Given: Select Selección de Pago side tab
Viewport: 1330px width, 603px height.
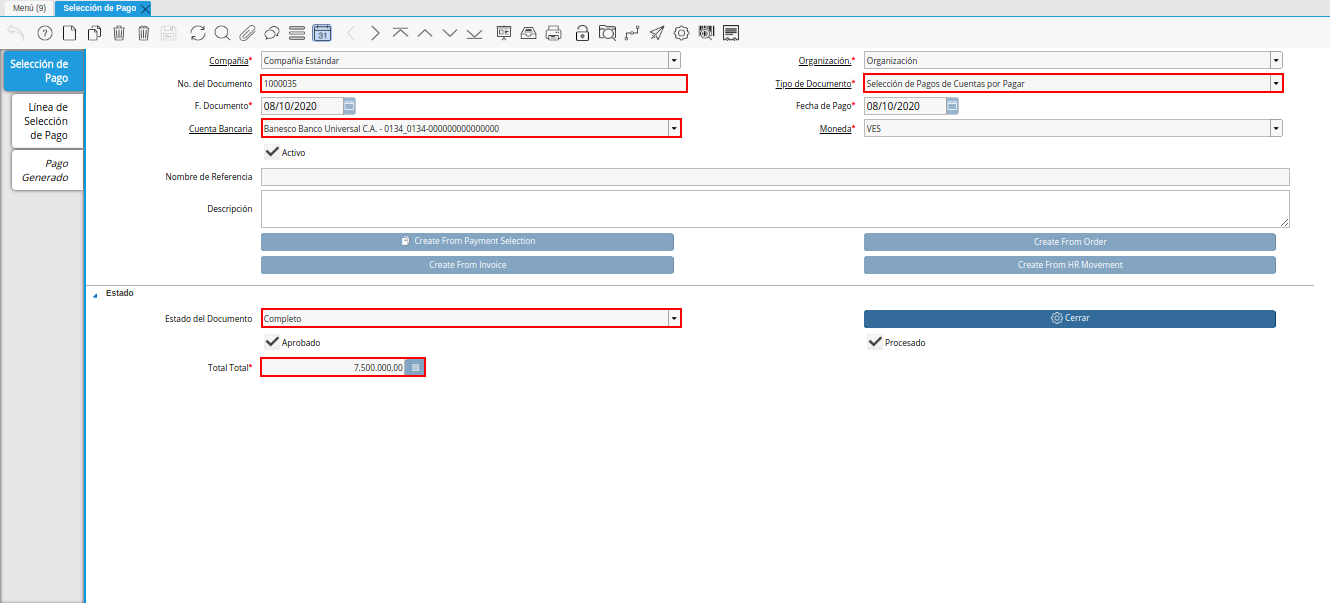Looking at the screenshot, I should click(43, 71).
